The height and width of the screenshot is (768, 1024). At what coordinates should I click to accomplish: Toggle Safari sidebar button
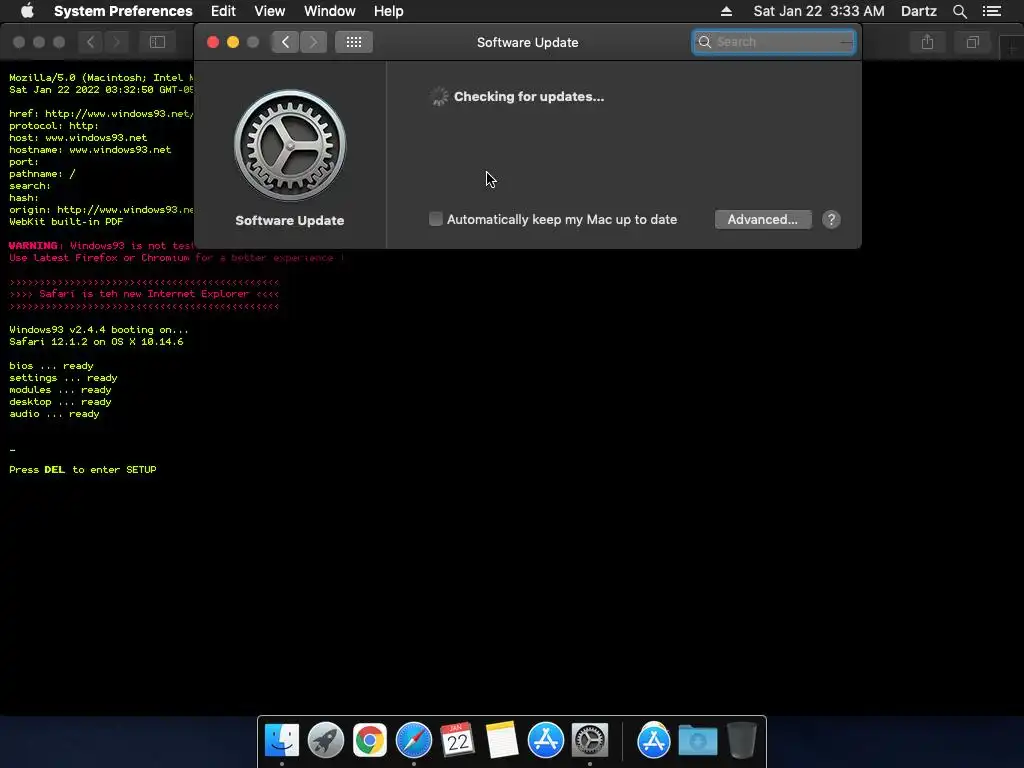click(x=157, y=42)
